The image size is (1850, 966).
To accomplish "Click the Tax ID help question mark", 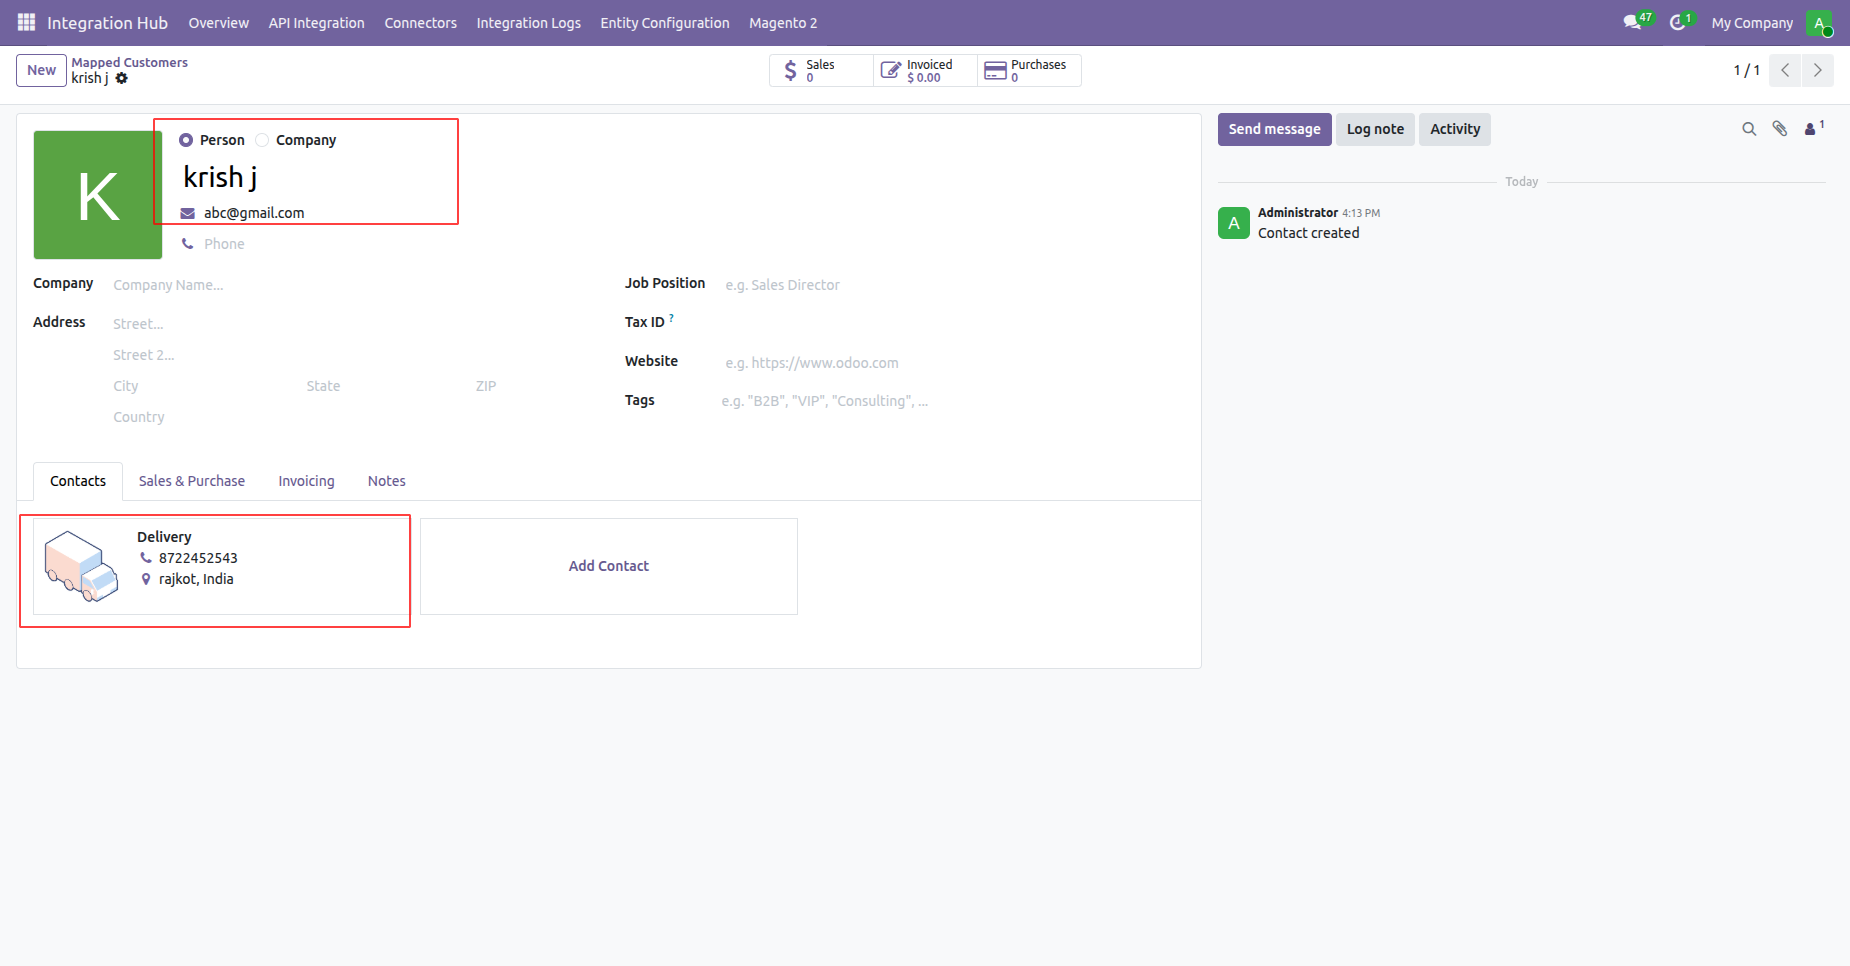I will click(671, 317).
